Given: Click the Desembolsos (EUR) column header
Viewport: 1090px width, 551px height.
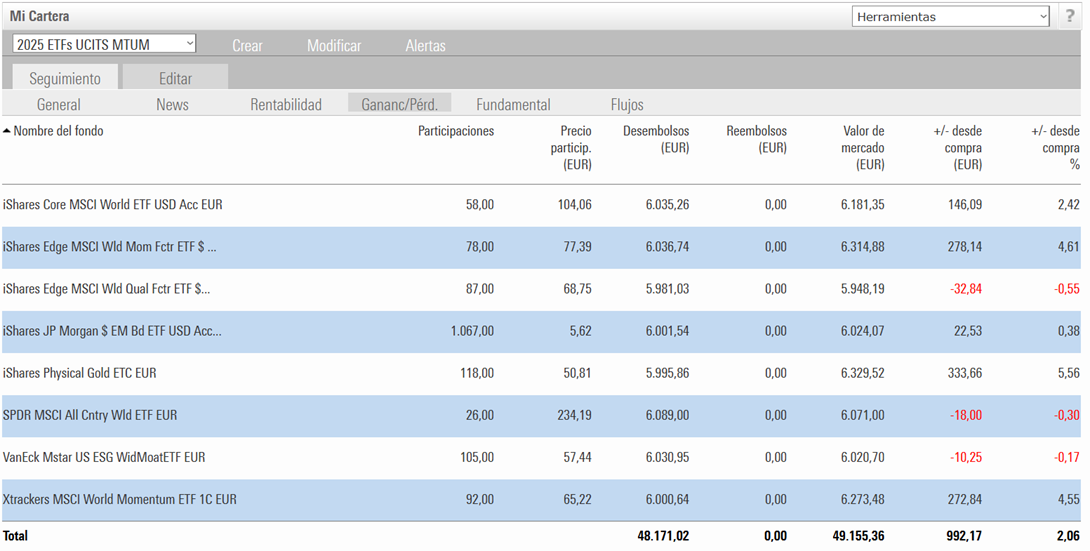Looking at the screenshot, I should pos(656,139).
